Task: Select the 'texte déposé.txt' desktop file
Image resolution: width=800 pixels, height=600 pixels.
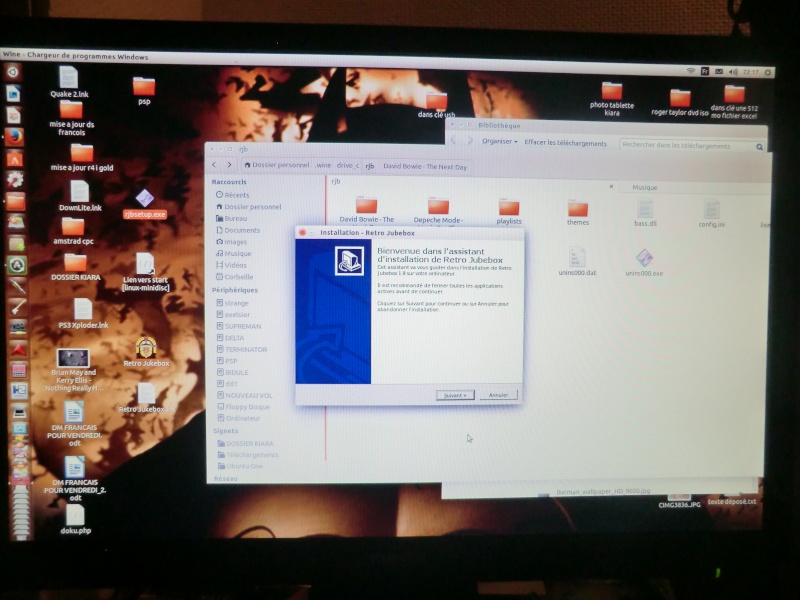Action: (x=732, y=499)
